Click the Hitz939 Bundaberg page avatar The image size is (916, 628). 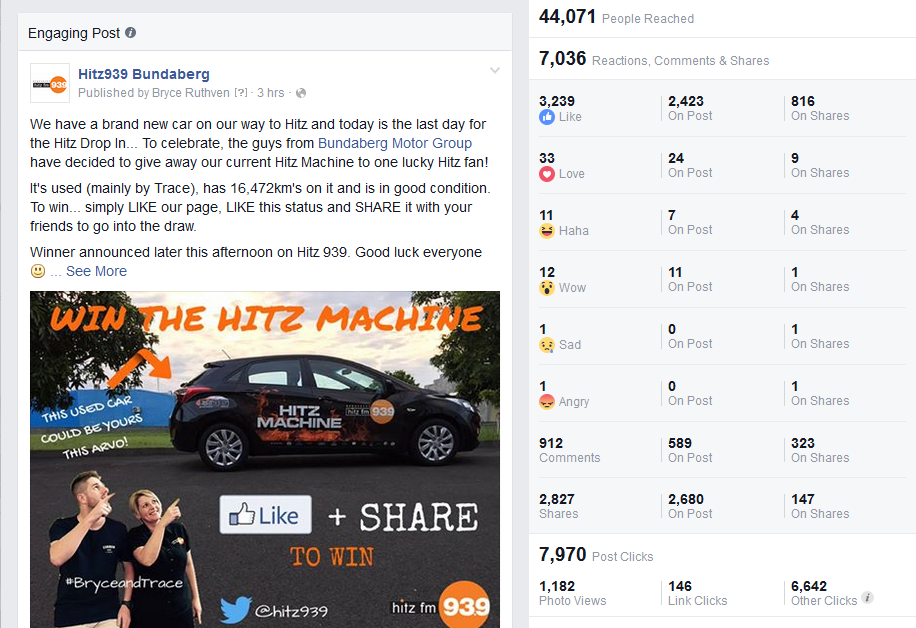50,83
